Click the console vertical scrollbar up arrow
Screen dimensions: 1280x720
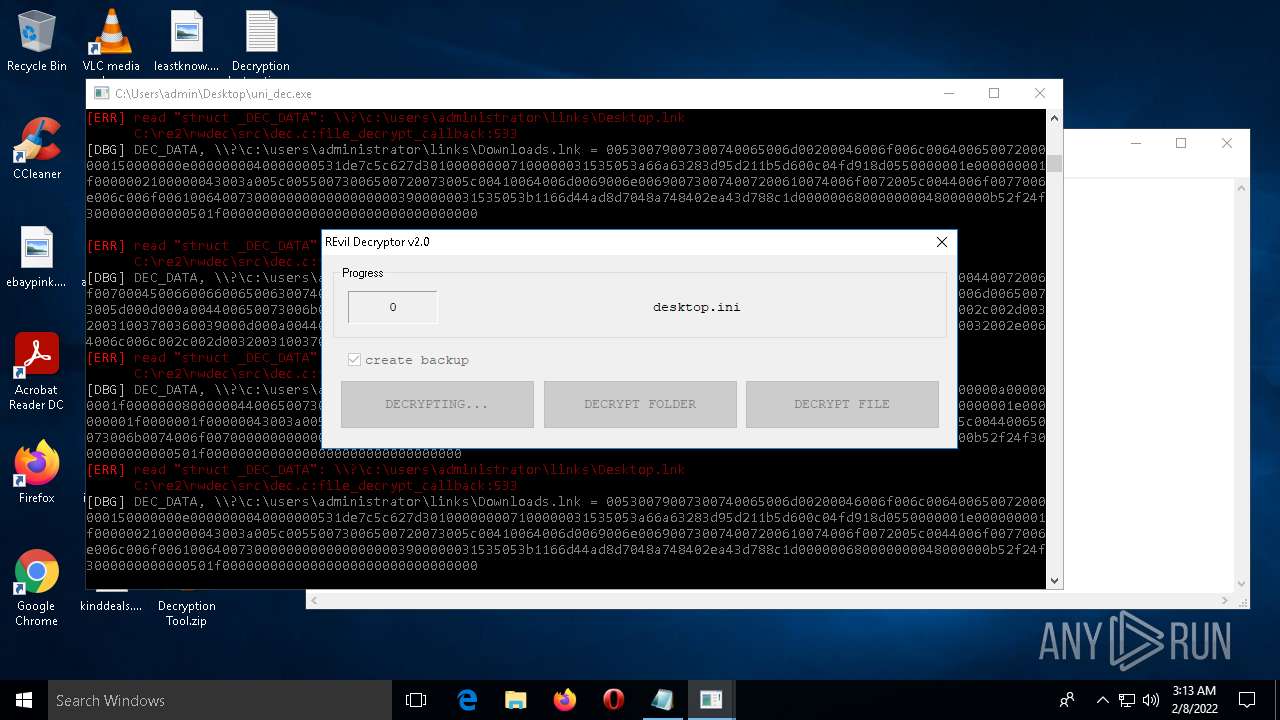(x=1054, y=119)
